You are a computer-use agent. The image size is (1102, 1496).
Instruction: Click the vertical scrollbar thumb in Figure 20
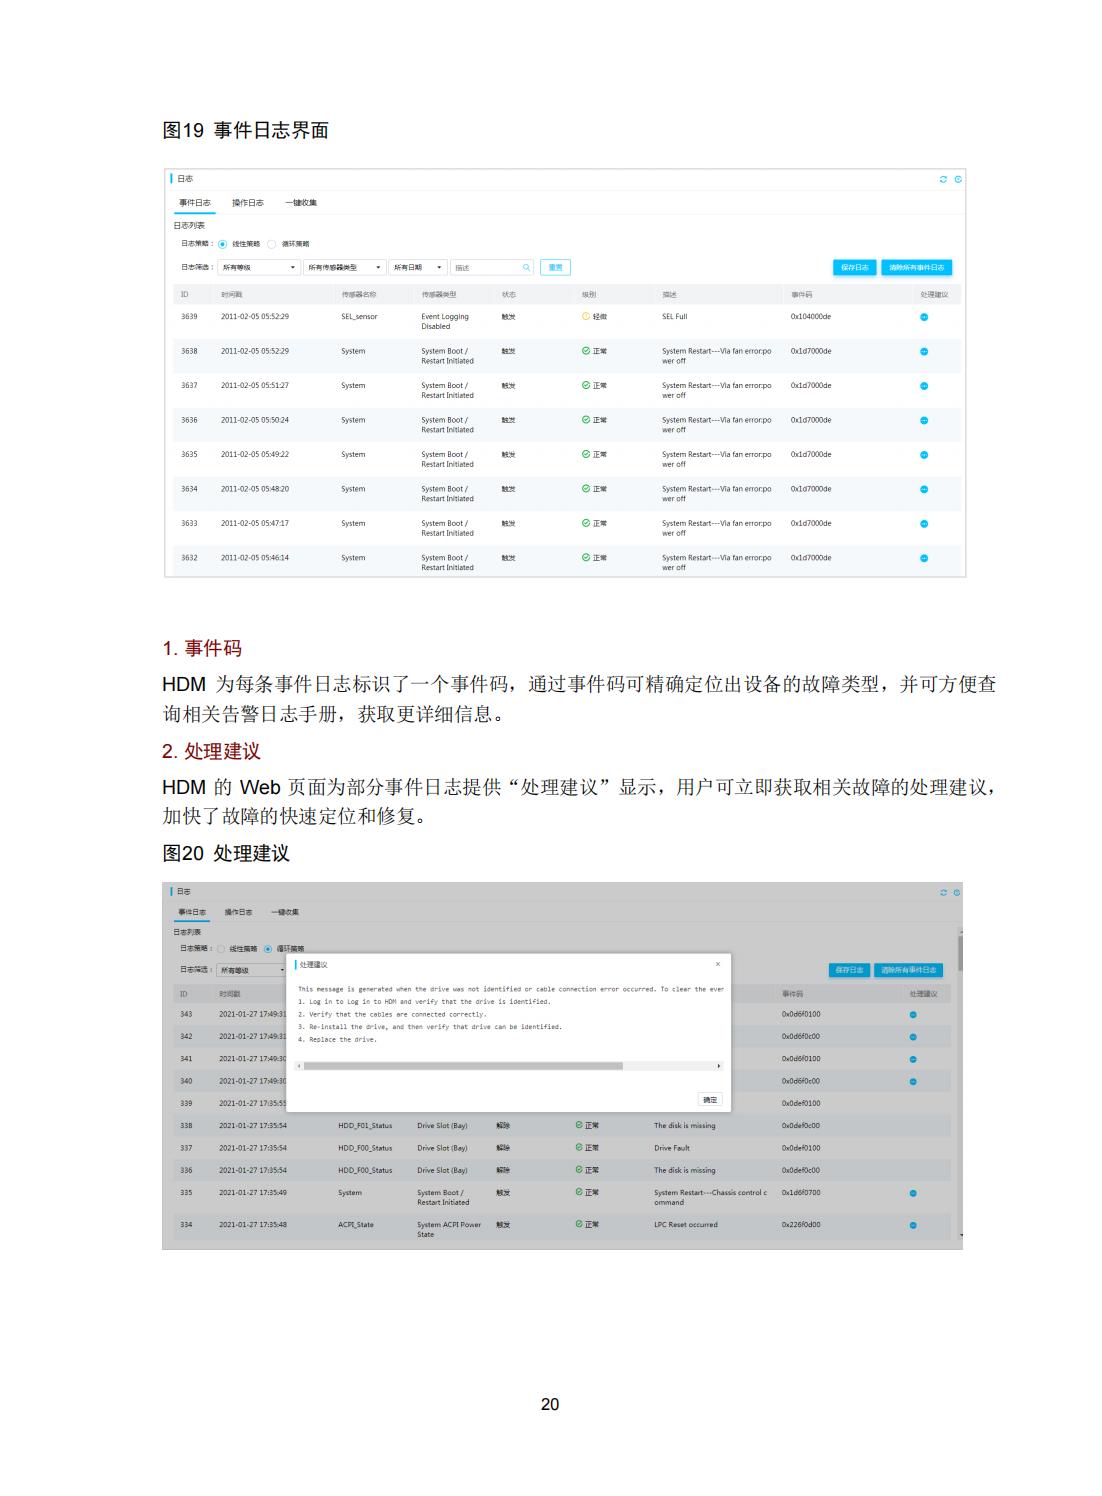[960, 953]
